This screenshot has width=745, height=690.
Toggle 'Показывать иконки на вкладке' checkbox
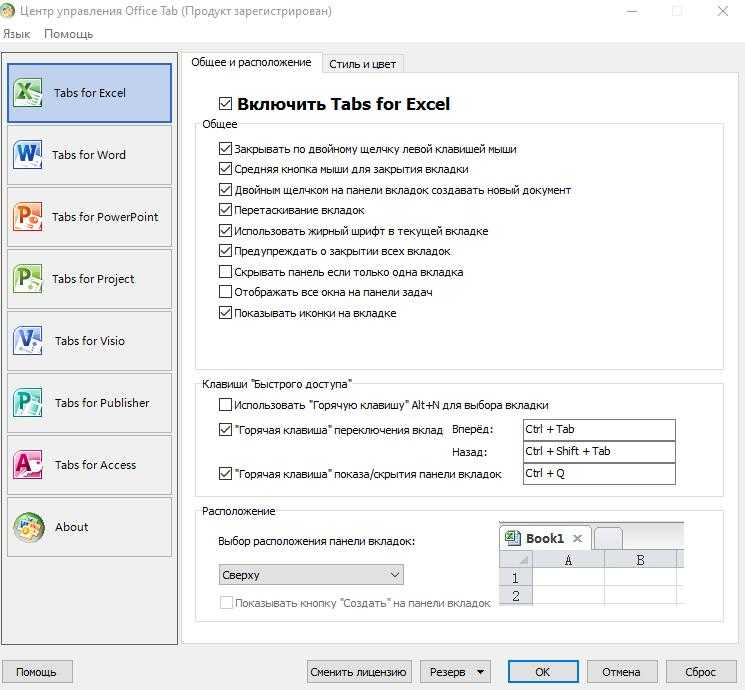[225, 313]
